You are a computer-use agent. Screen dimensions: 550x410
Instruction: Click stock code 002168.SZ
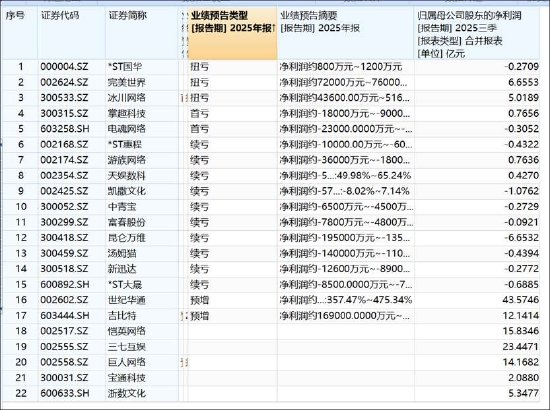tap(64, 144)
